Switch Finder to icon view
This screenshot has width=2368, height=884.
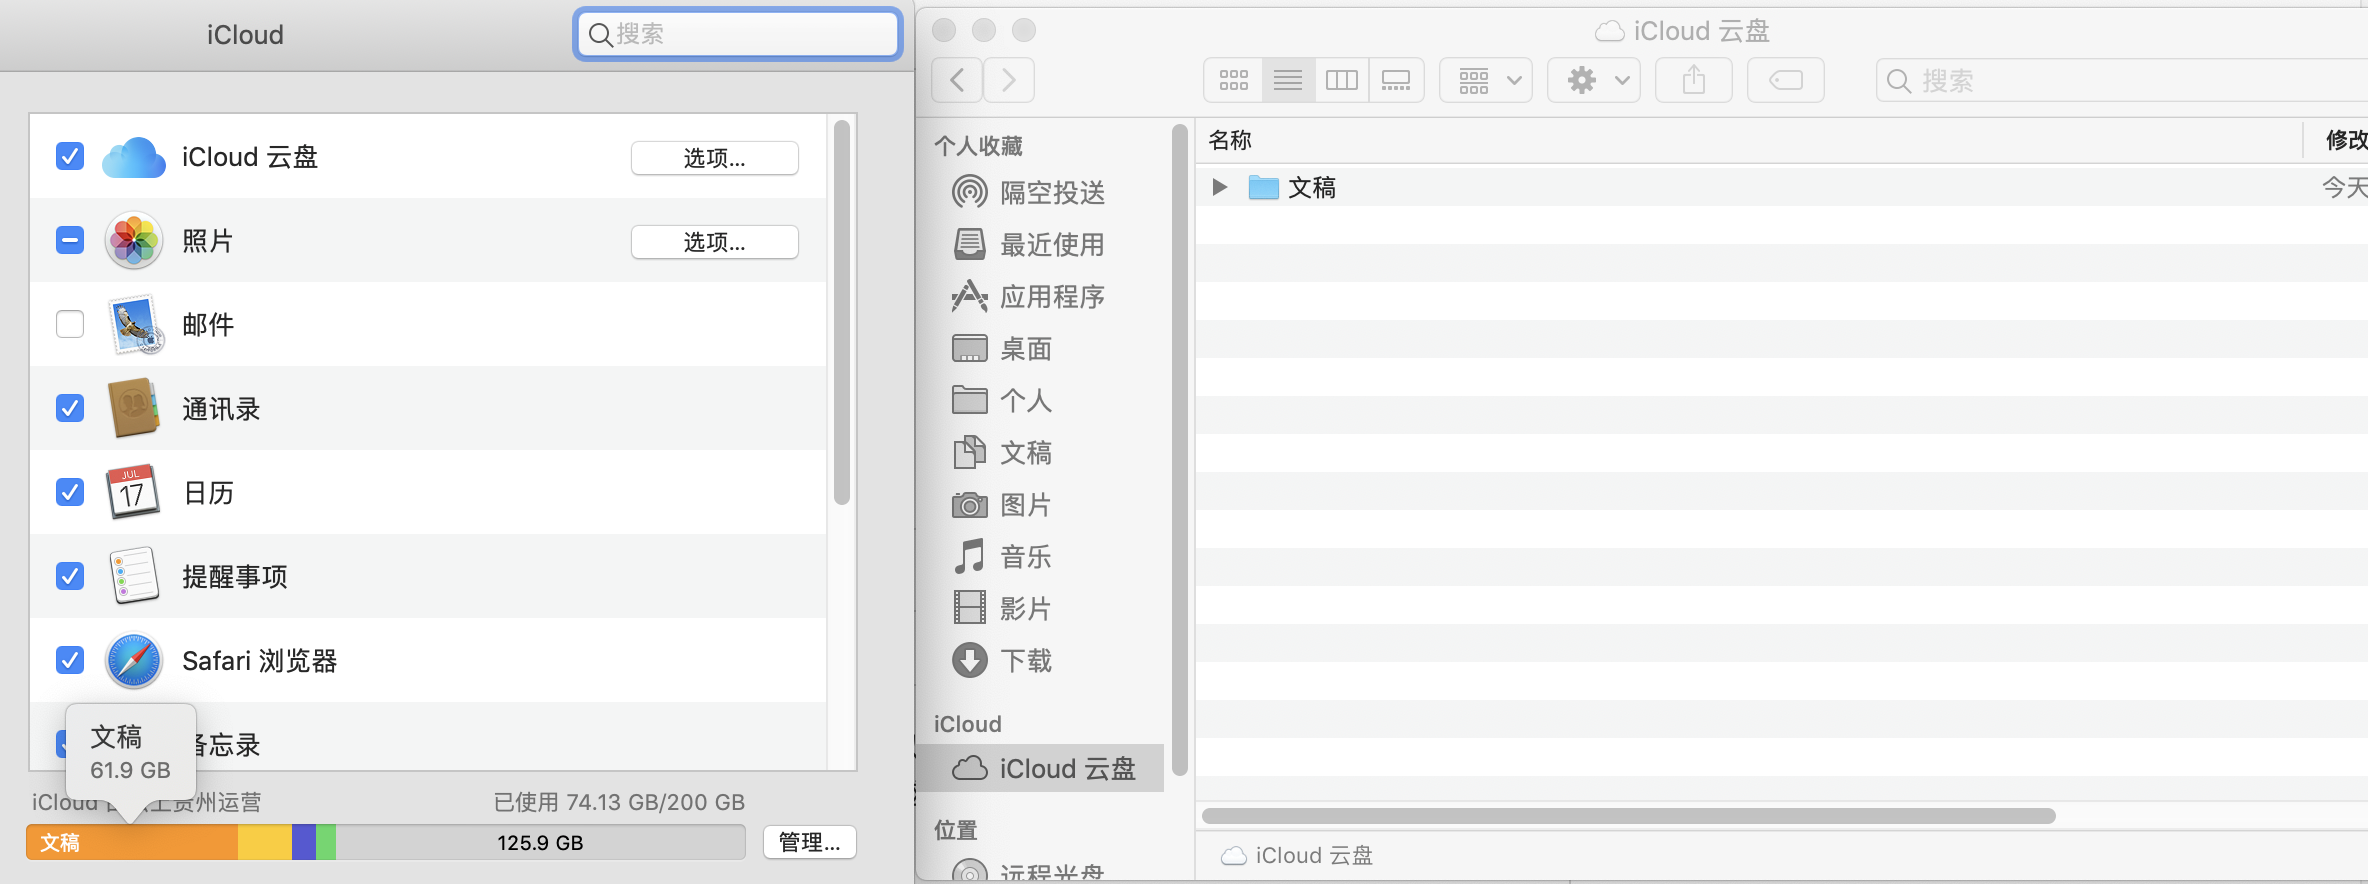[1233, 80]
